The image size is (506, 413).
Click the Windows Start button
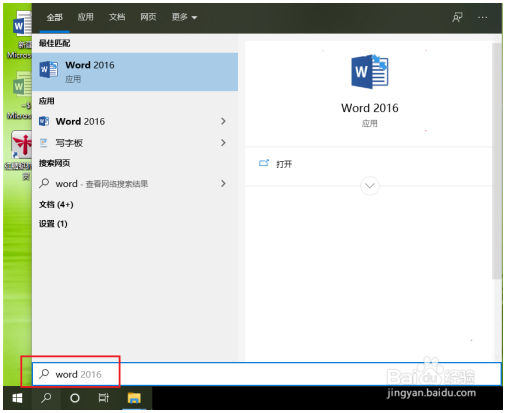click(17, 398)
